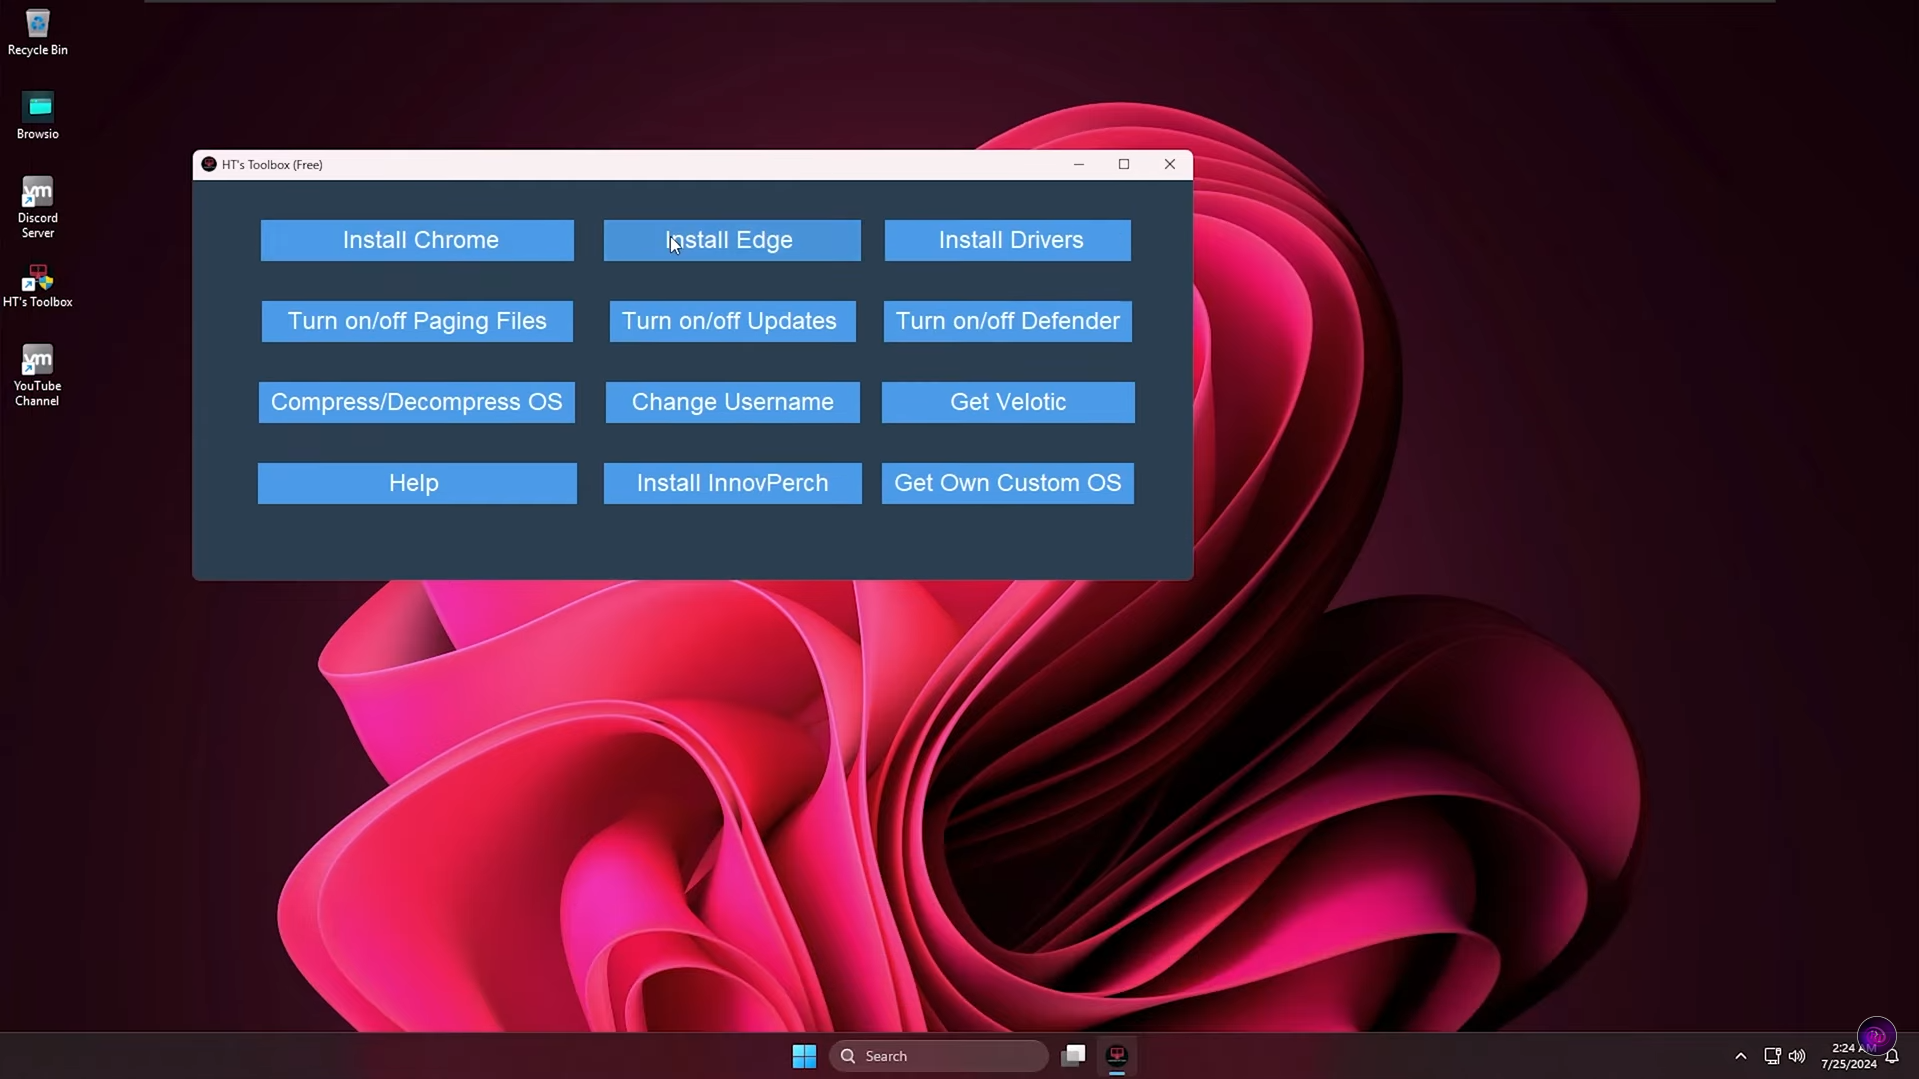Click the HT's Toolbox taskbar icon
The image size is (1919, 1079).
[1117, 1056]
